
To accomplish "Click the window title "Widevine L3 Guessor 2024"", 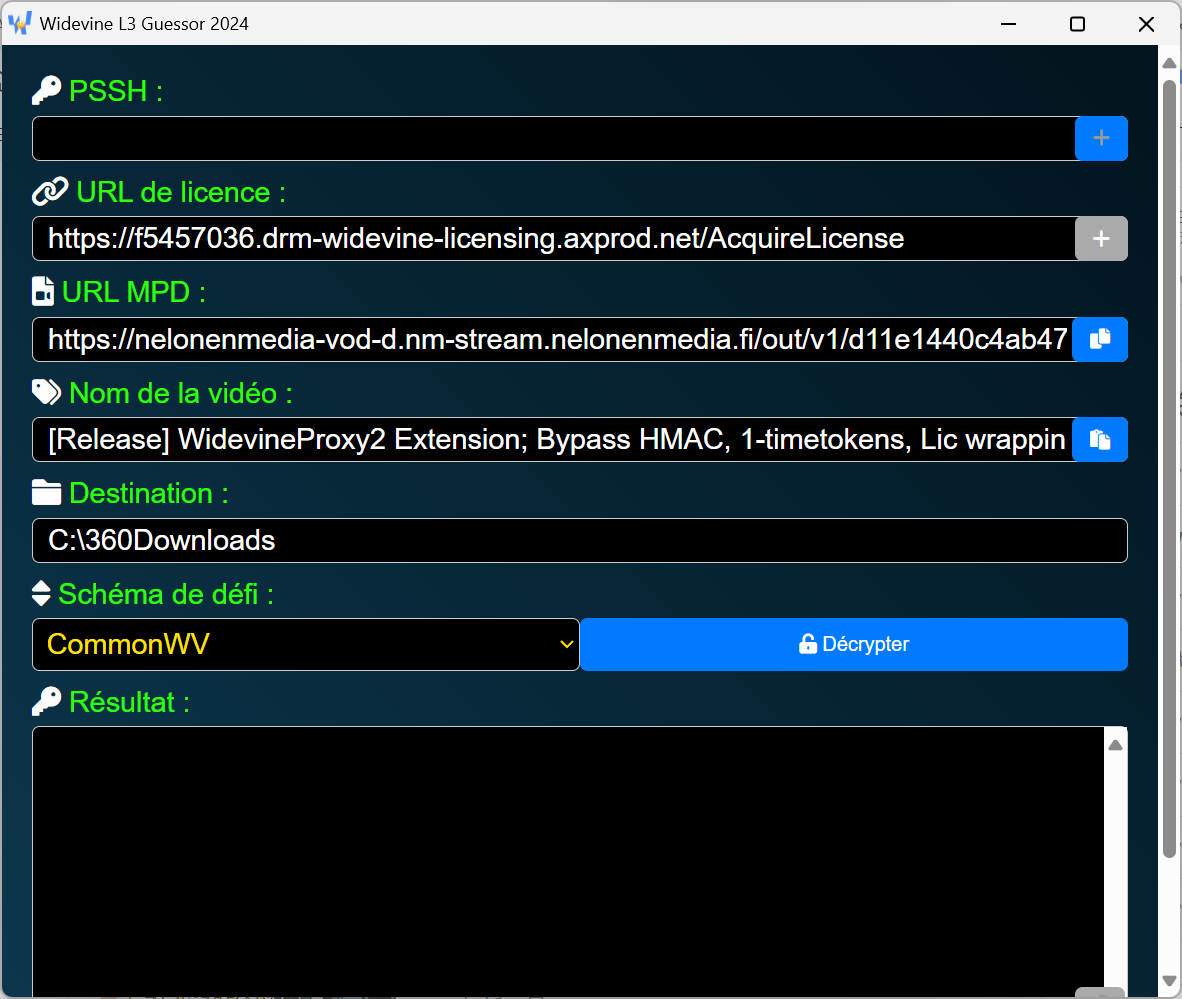I will pyautogui.click(x=144, y=23).
